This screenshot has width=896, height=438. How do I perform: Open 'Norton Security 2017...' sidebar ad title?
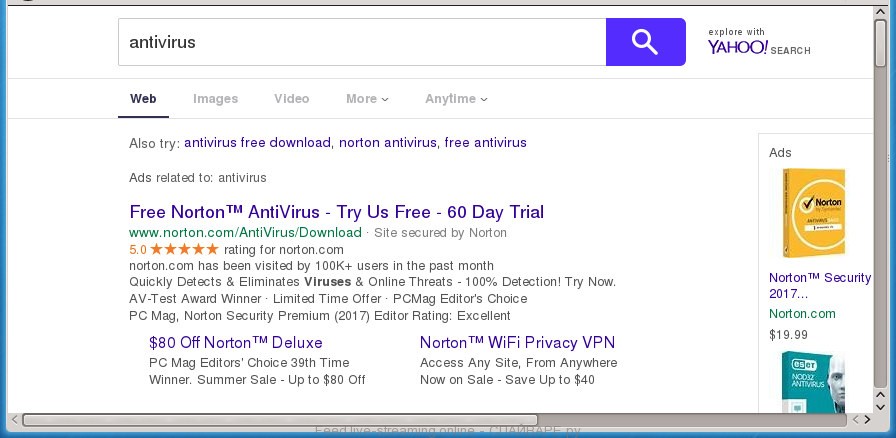click(820, 286)
